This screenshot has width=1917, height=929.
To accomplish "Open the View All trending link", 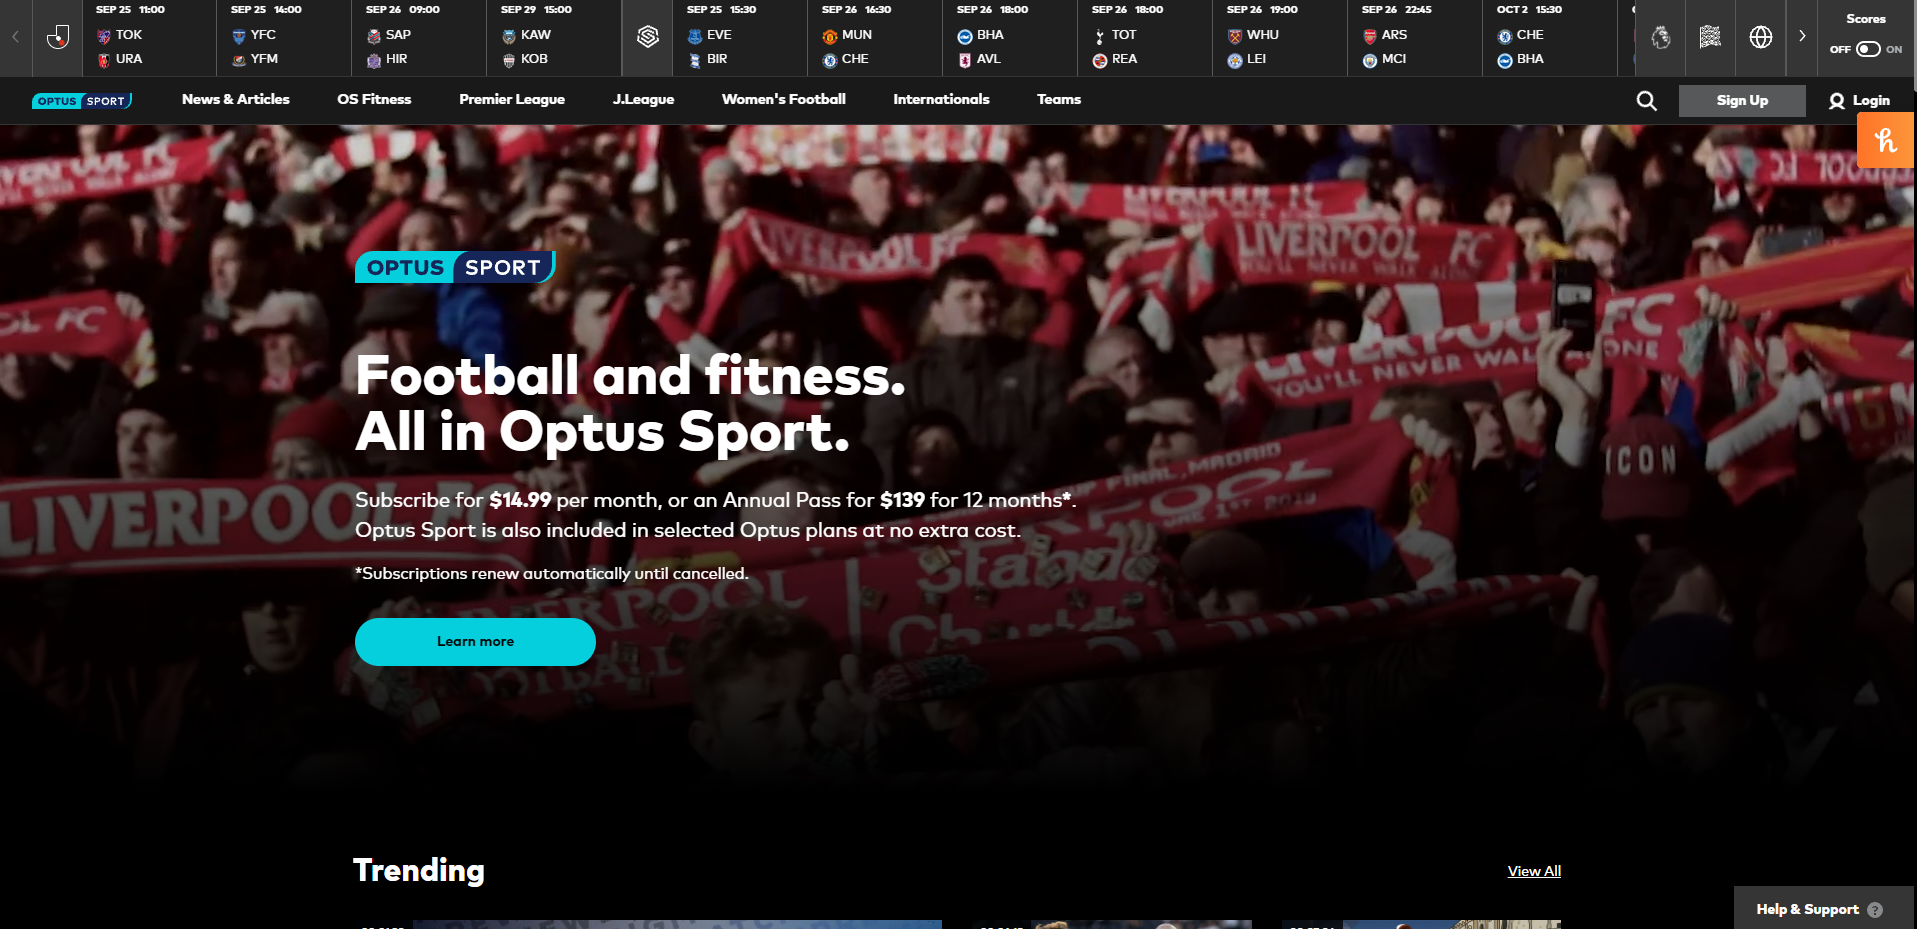I will point(1534,871).
